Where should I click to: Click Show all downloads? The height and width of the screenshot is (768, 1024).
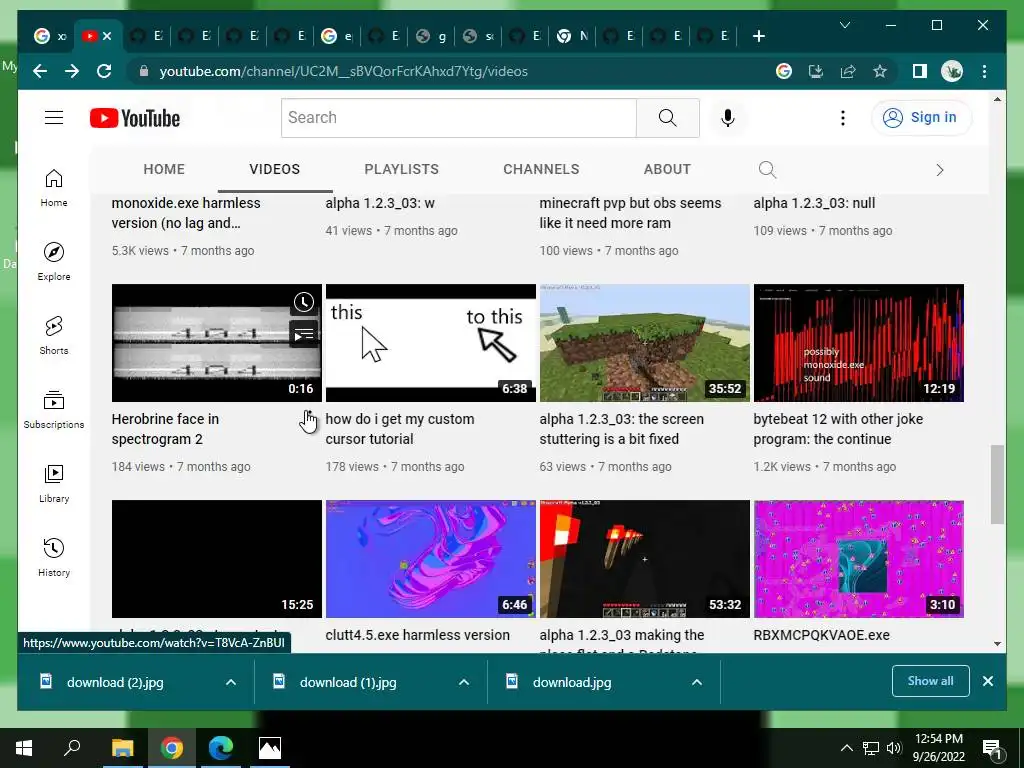tap(930, 681)
